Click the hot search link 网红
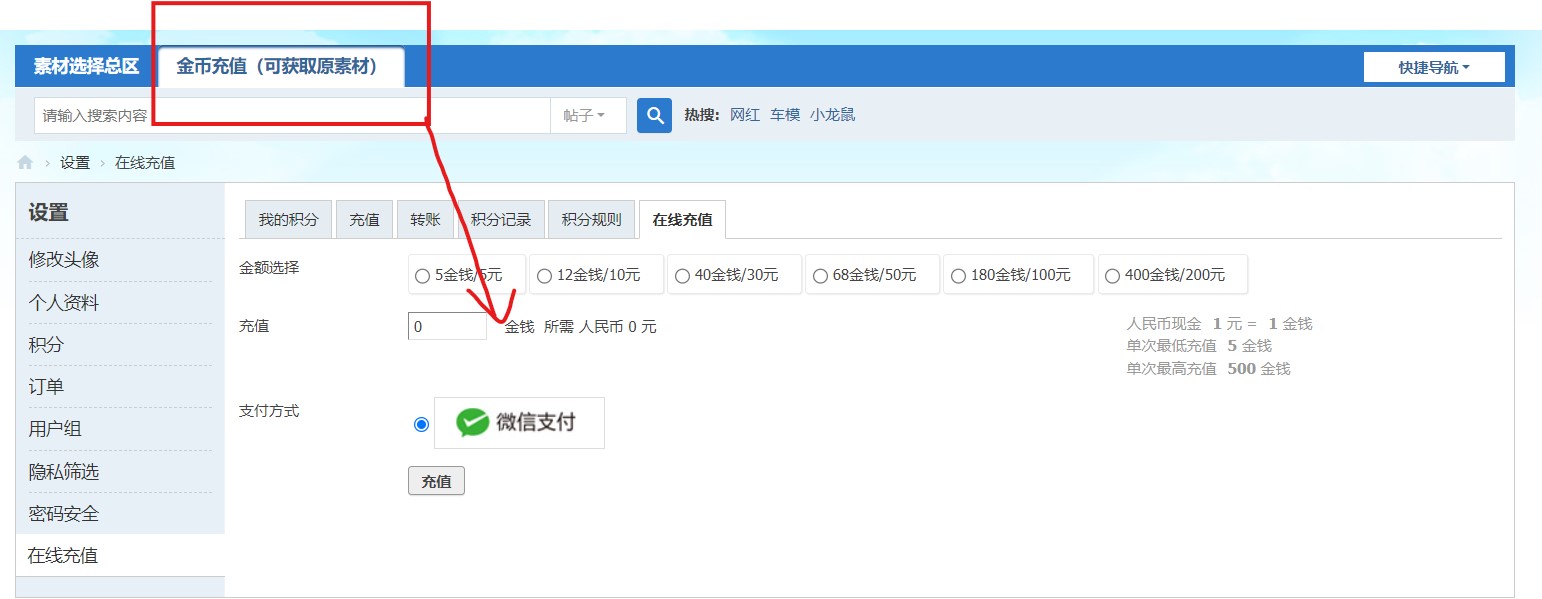This screenshot has height=599, width=1542. pos(745,115)
